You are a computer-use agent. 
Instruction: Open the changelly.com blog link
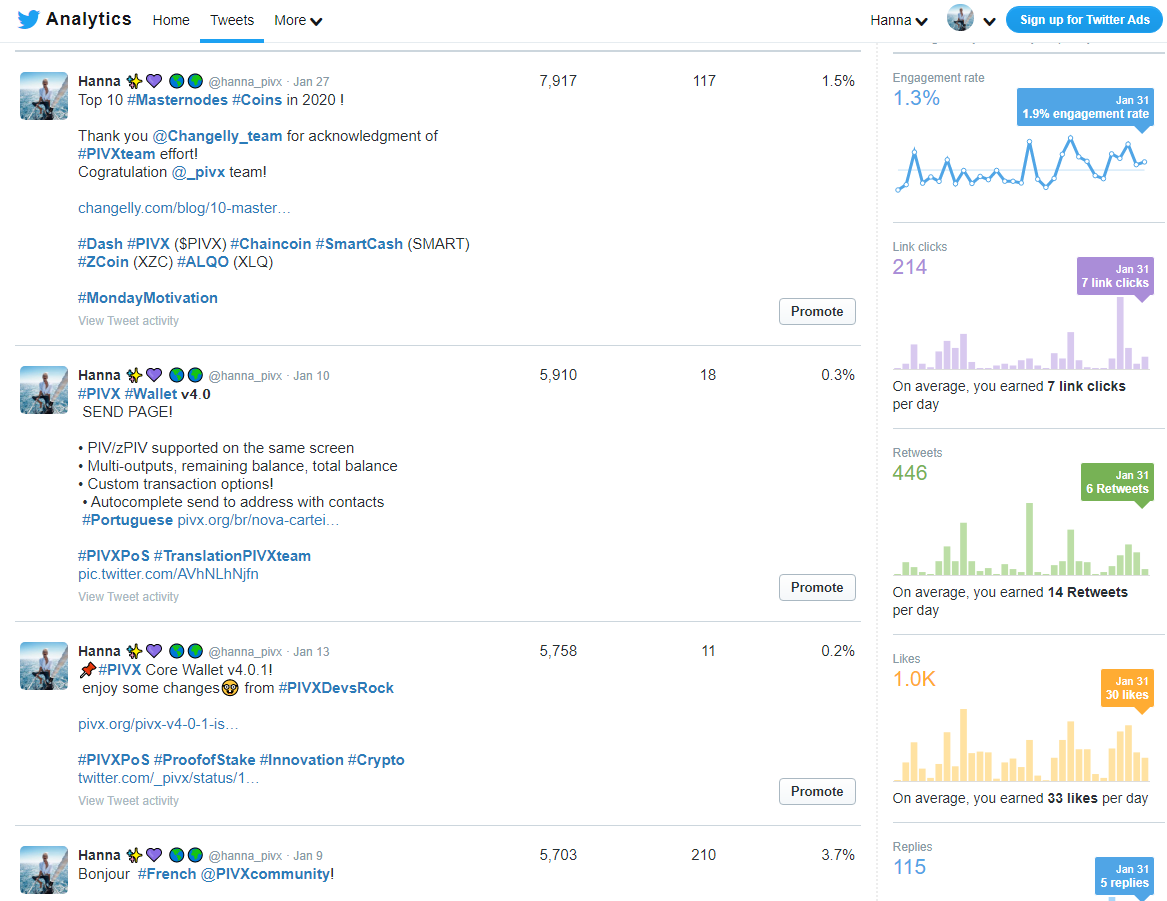pyautogui.click(x=185, y=208)
